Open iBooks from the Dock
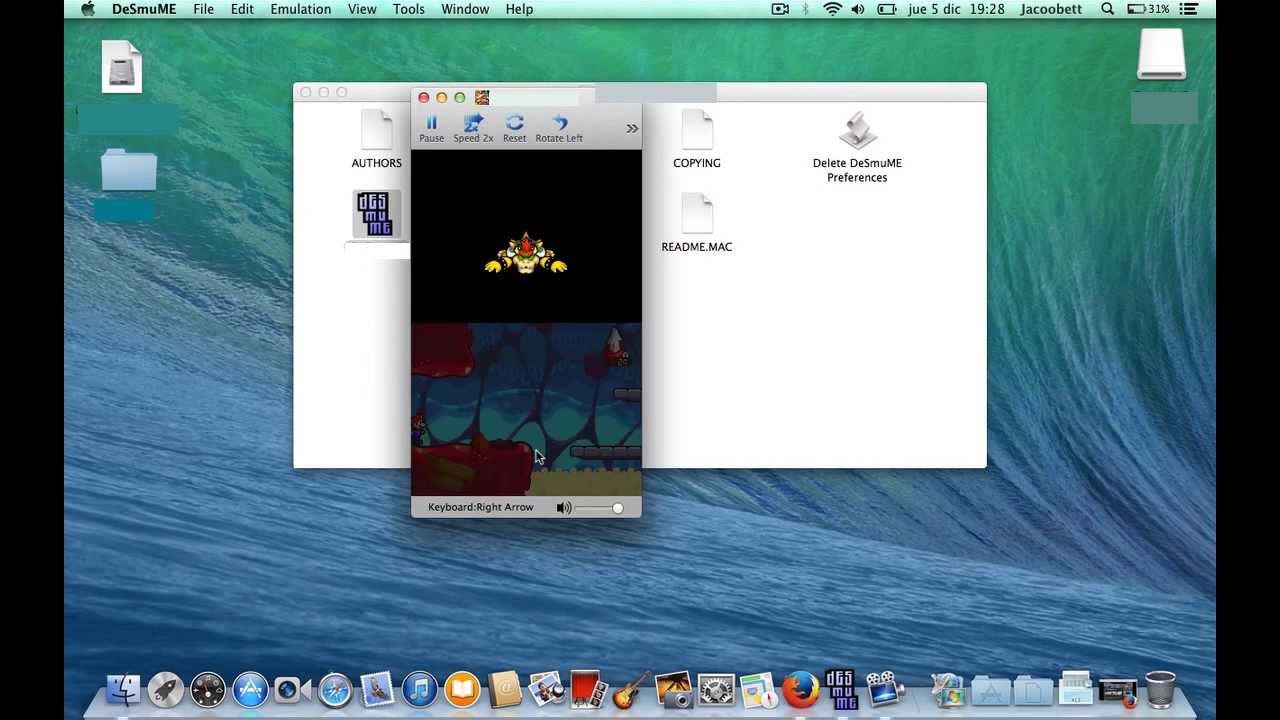 coord(462,690)
